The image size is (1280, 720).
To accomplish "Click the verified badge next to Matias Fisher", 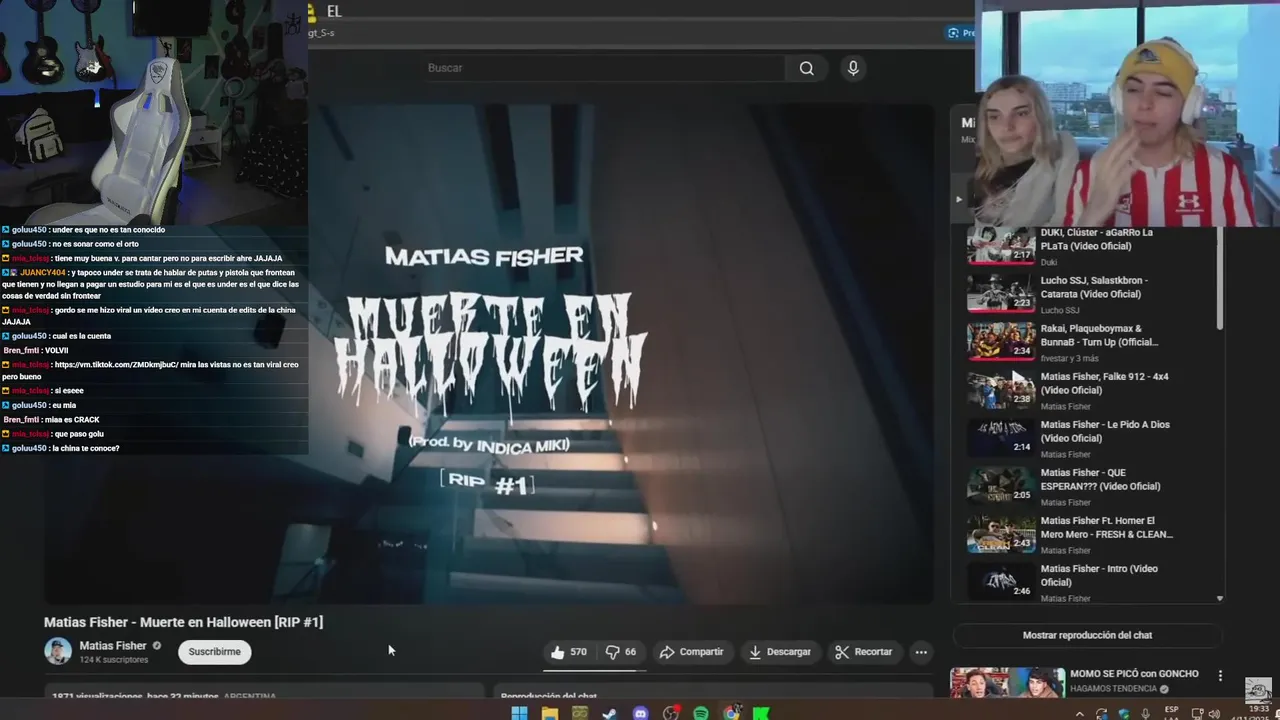I will (157, 646).
